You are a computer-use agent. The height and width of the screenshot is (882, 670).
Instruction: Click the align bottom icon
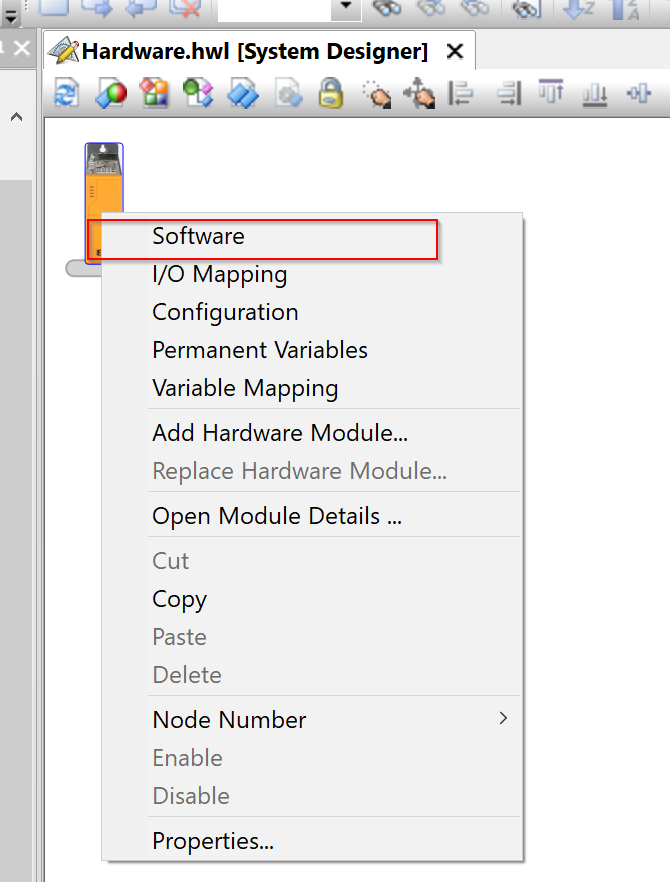click(595, 94)
